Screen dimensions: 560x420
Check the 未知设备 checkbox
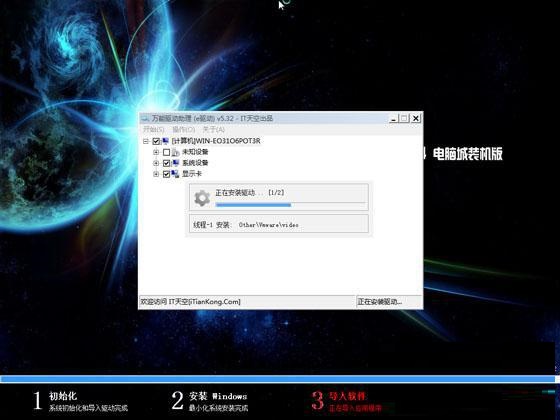(x=166, y=152)
